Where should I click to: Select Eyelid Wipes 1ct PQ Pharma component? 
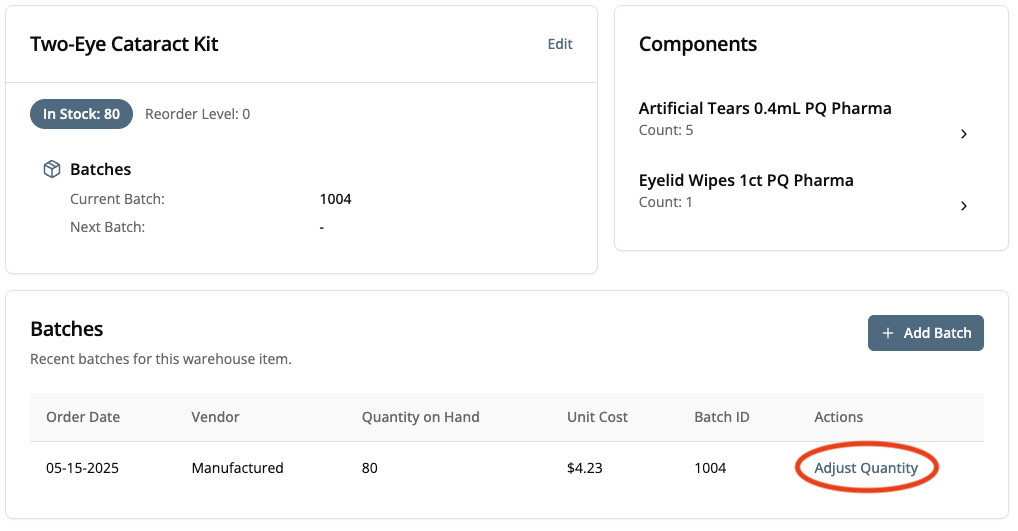(746, 180)
